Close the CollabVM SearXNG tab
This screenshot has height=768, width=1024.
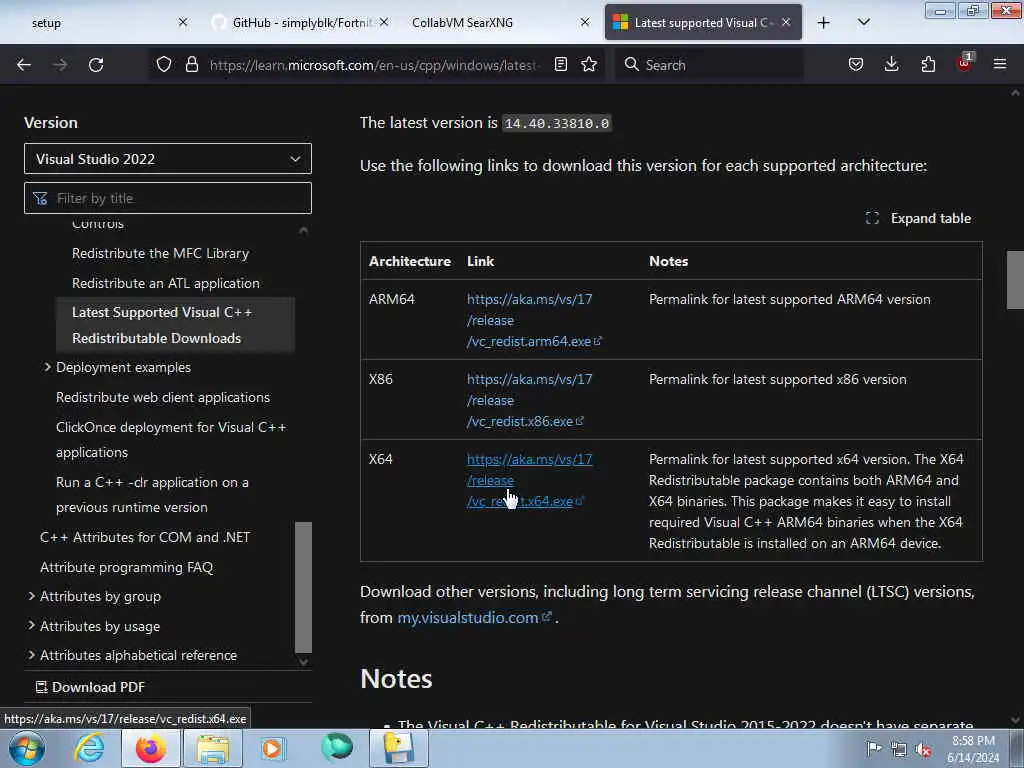click(584, 23)
